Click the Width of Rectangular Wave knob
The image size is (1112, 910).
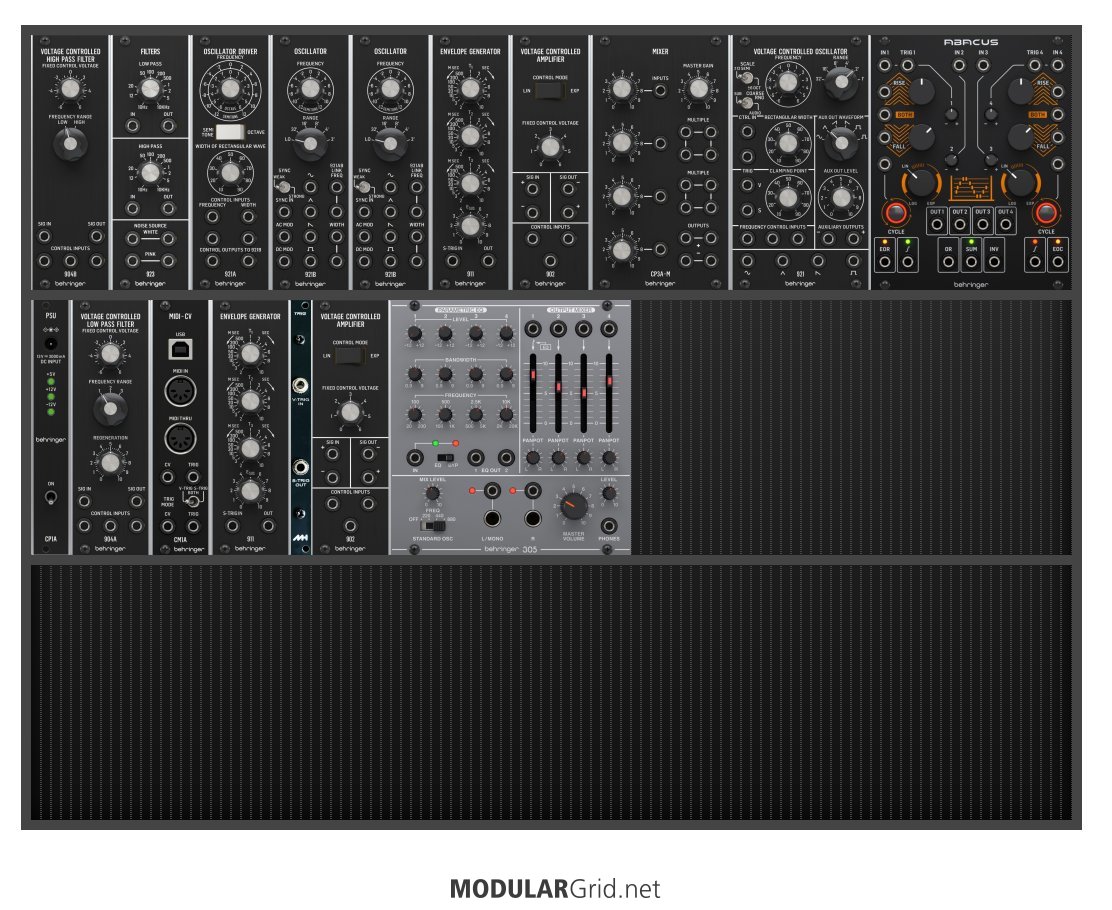(230, 172)
